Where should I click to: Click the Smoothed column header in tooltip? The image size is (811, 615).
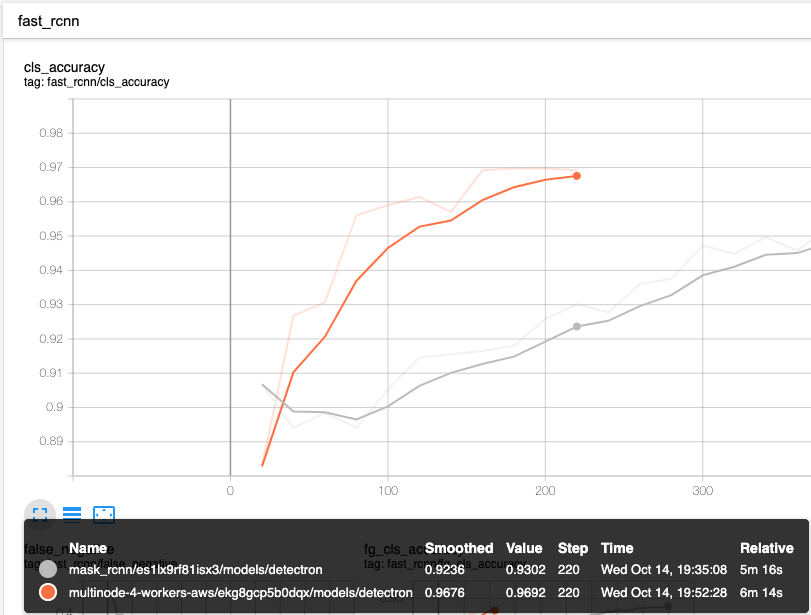[459, 548]
